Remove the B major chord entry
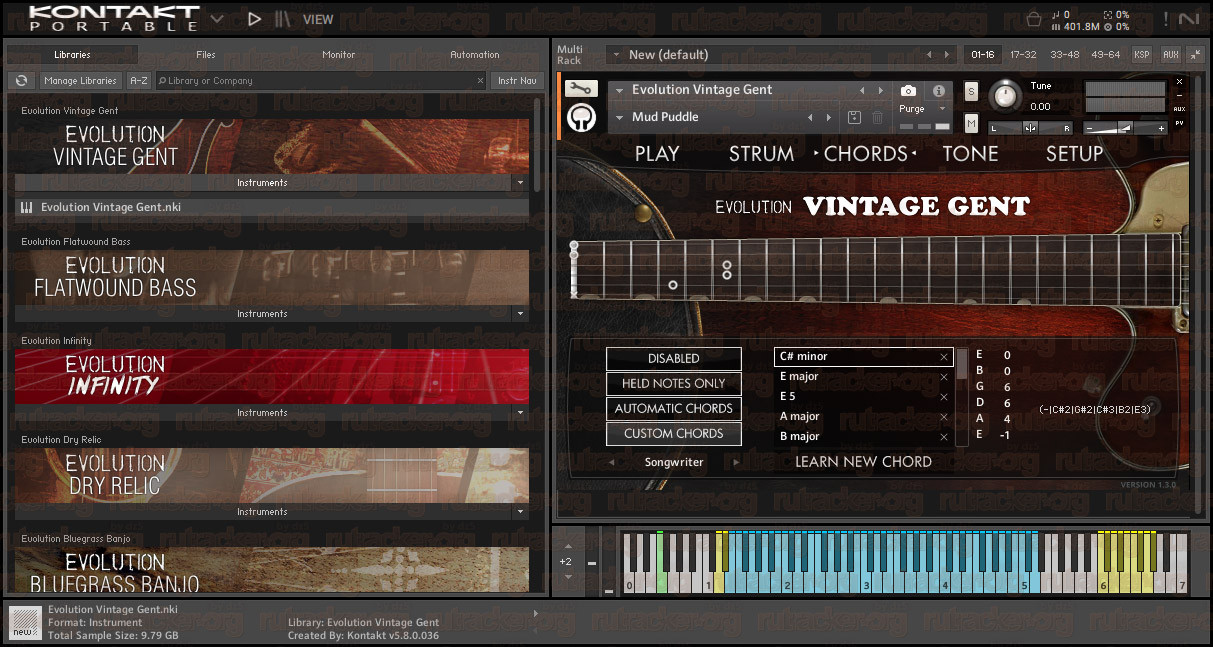 tap(943, 437)
